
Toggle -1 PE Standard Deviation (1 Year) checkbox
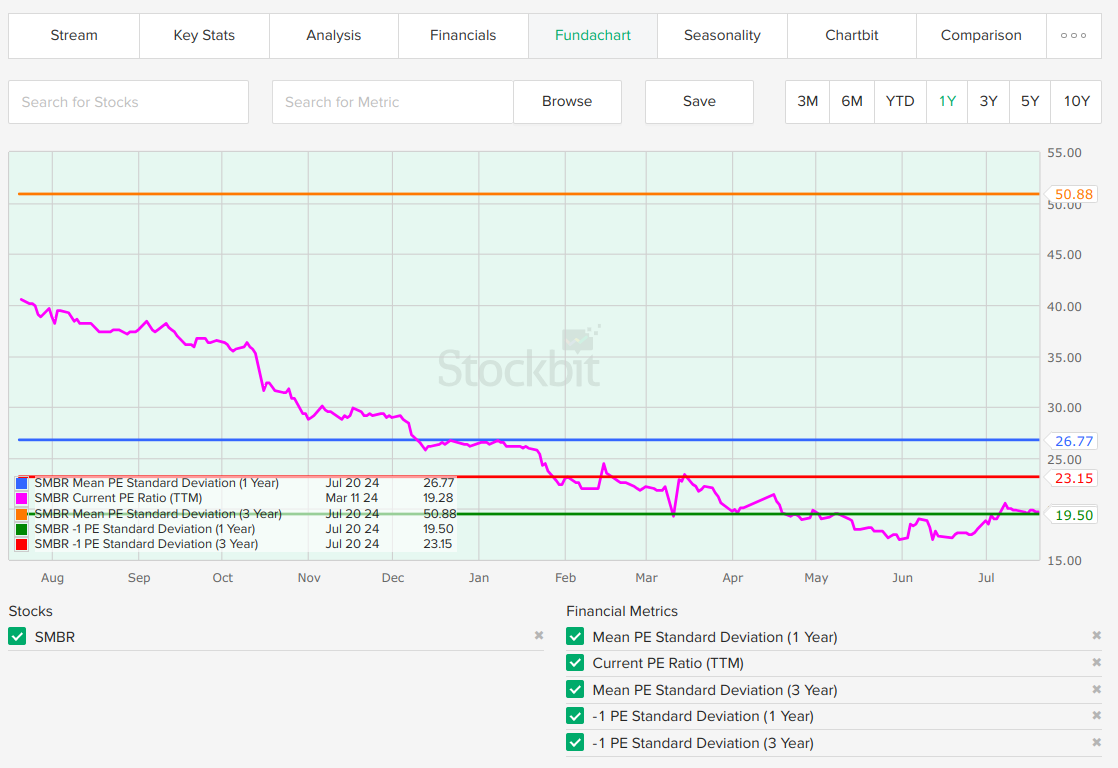575,716
